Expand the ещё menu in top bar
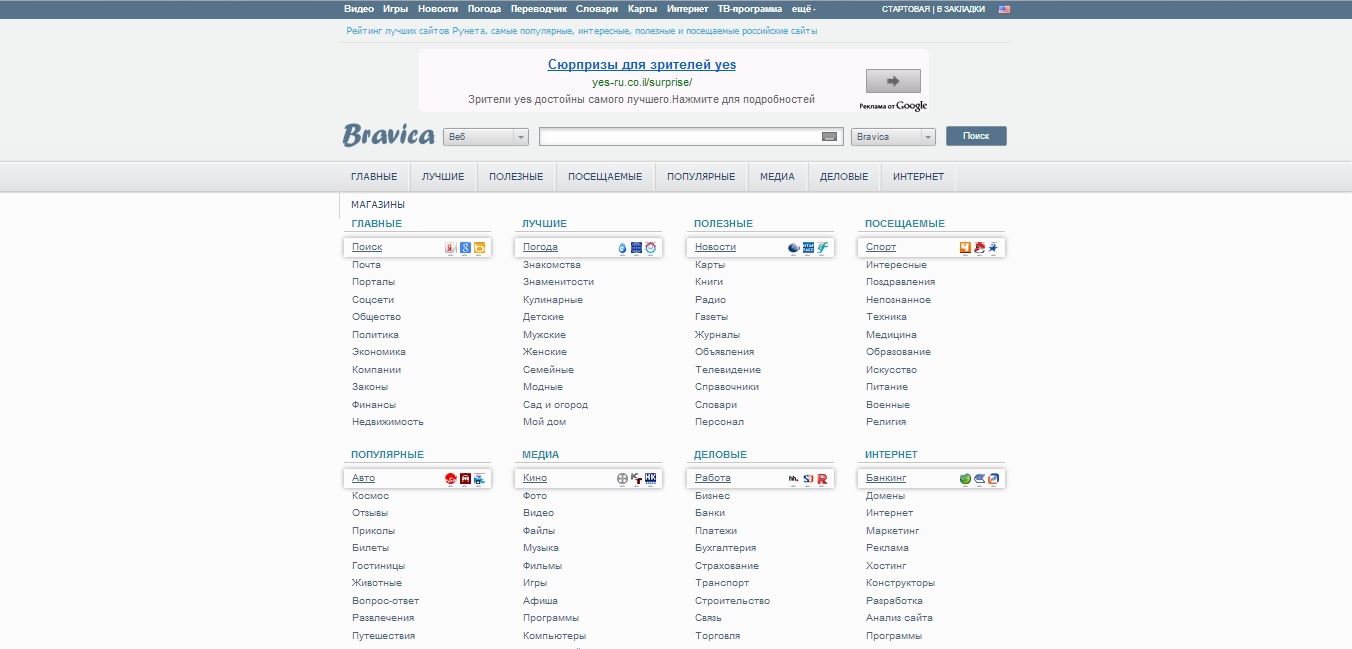Image resolution: width=1352 pixels, height=649 pixels. pyautogui.click(x=804, y=9)
